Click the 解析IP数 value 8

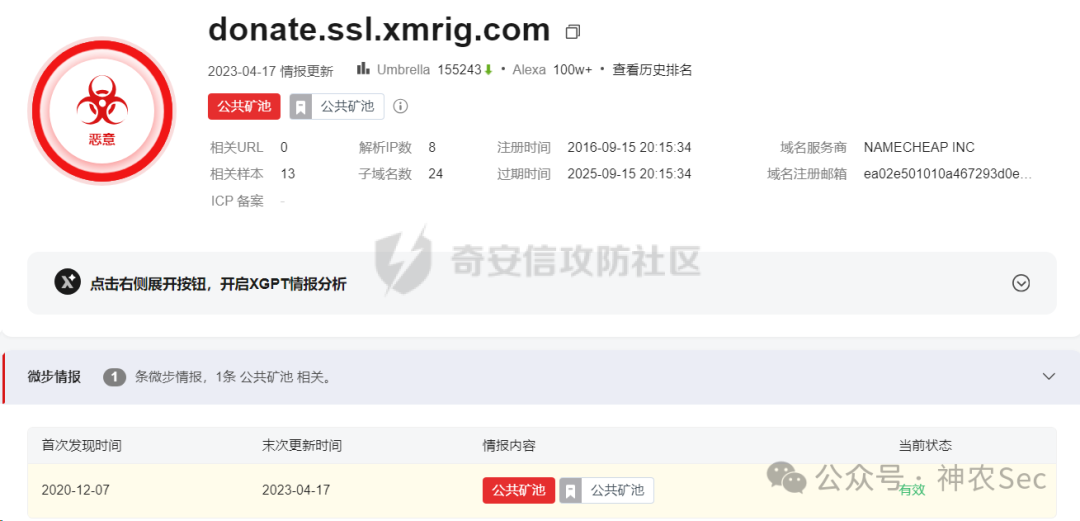click(432, 147)
